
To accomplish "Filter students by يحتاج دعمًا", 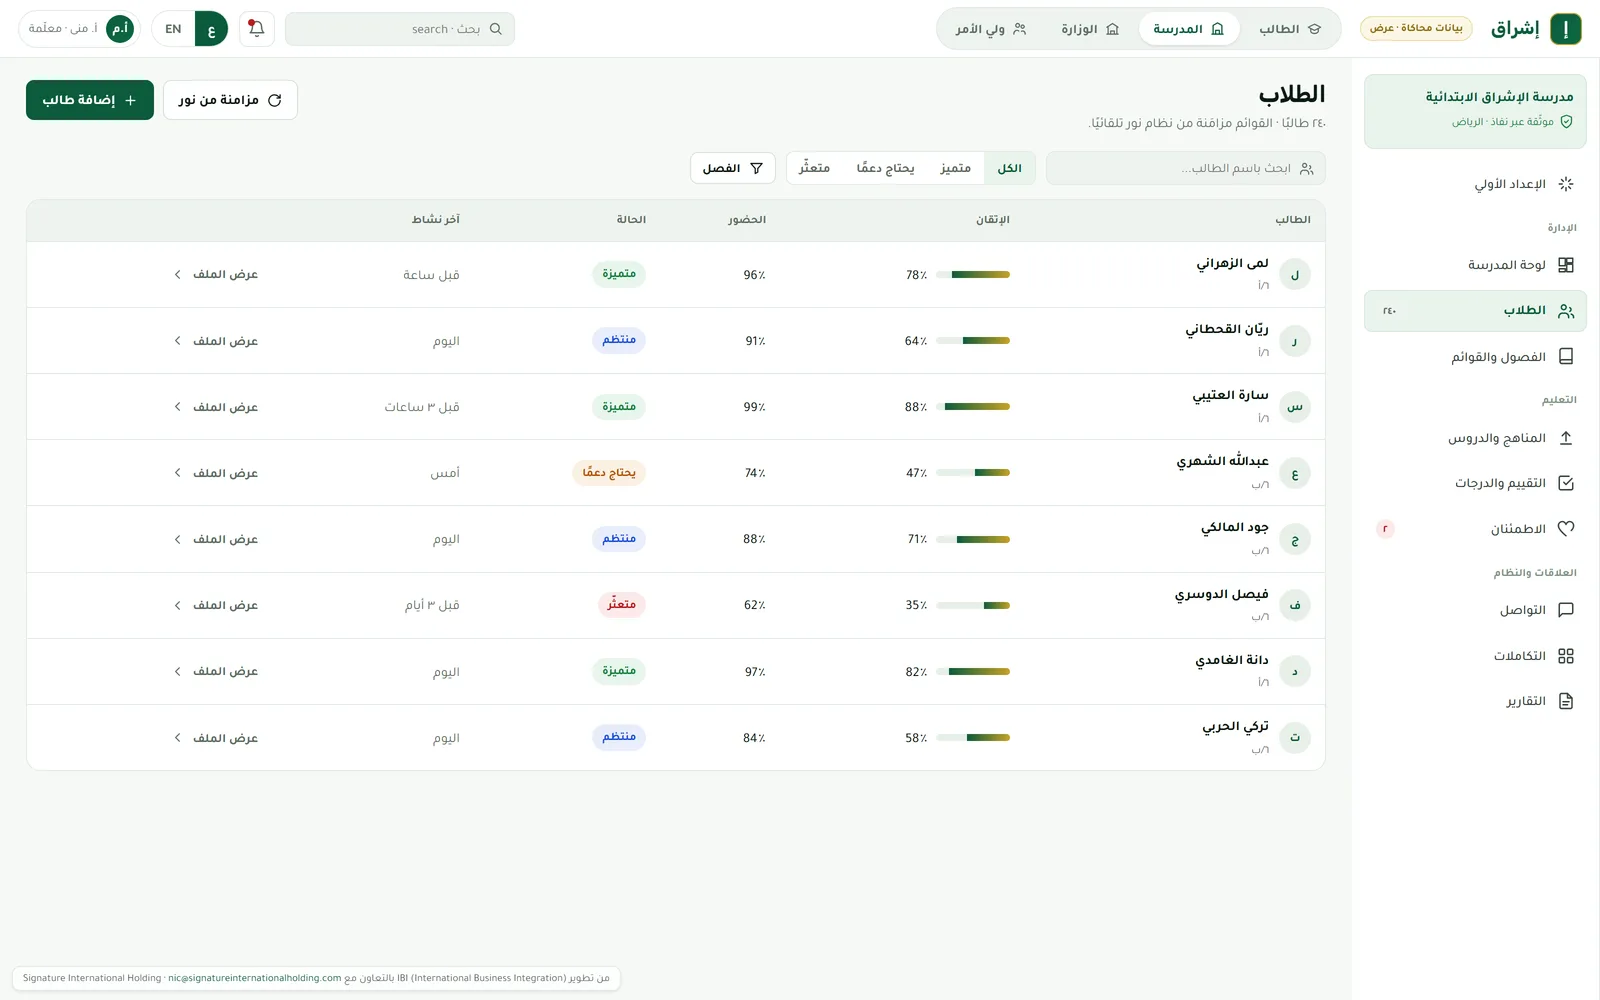I will coord(885,168).
